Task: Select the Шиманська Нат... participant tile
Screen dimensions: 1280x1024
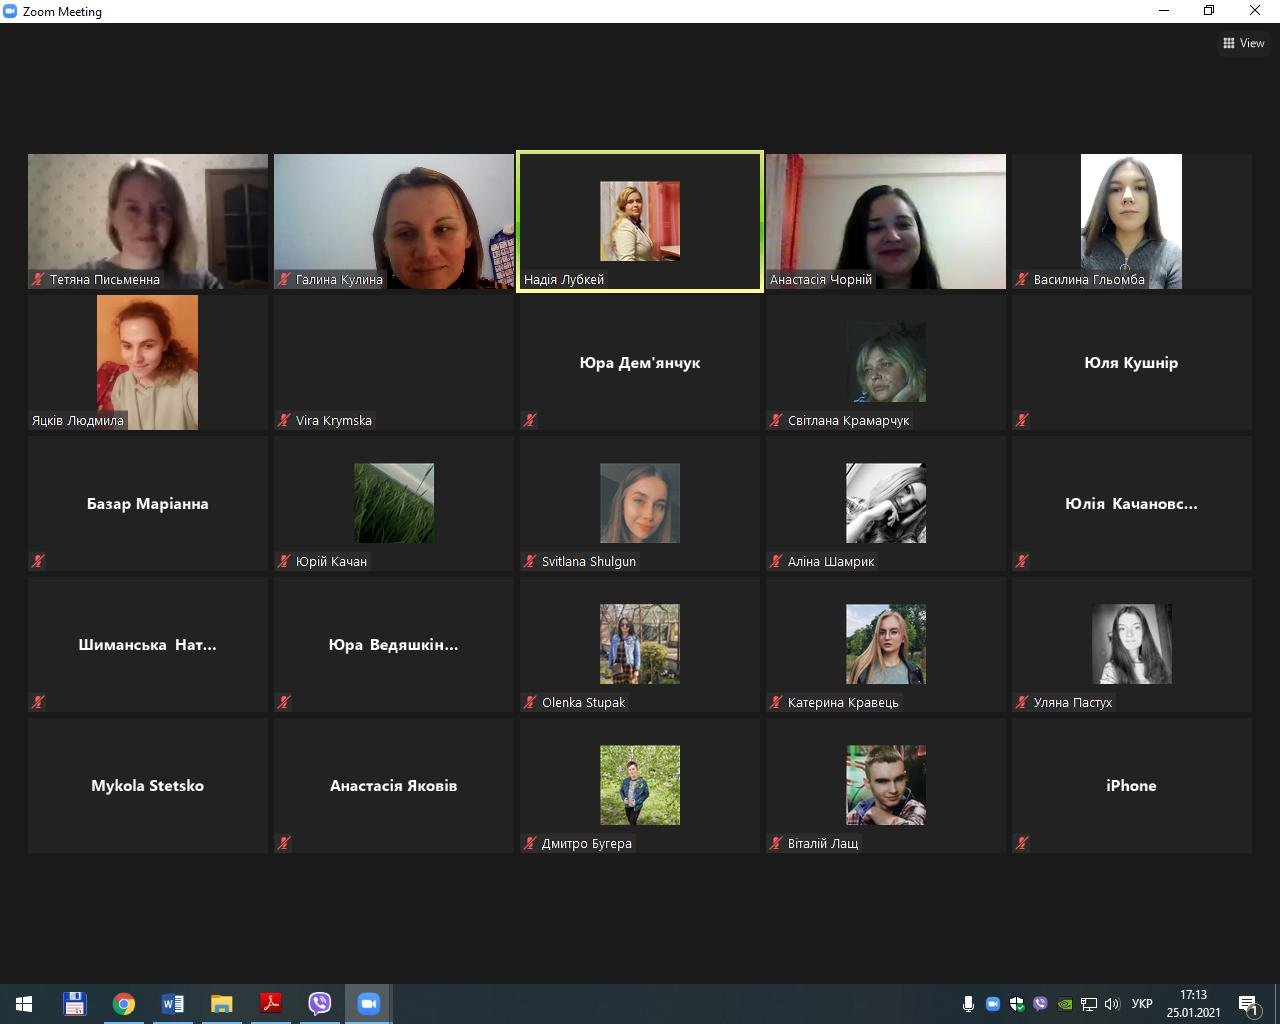Action: [x=148, y=644]
